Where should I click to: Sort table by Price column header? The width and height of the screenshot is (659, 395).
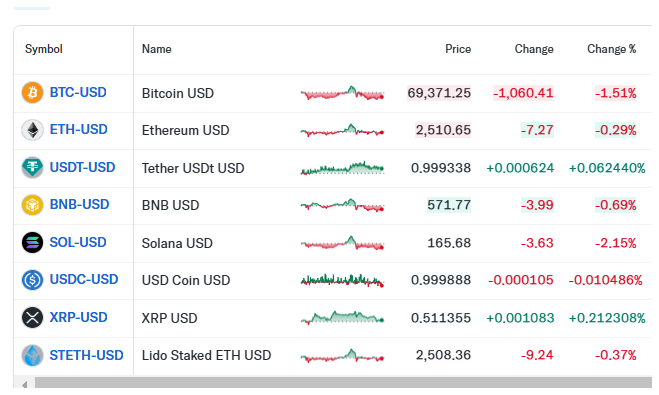coord(458,49)
